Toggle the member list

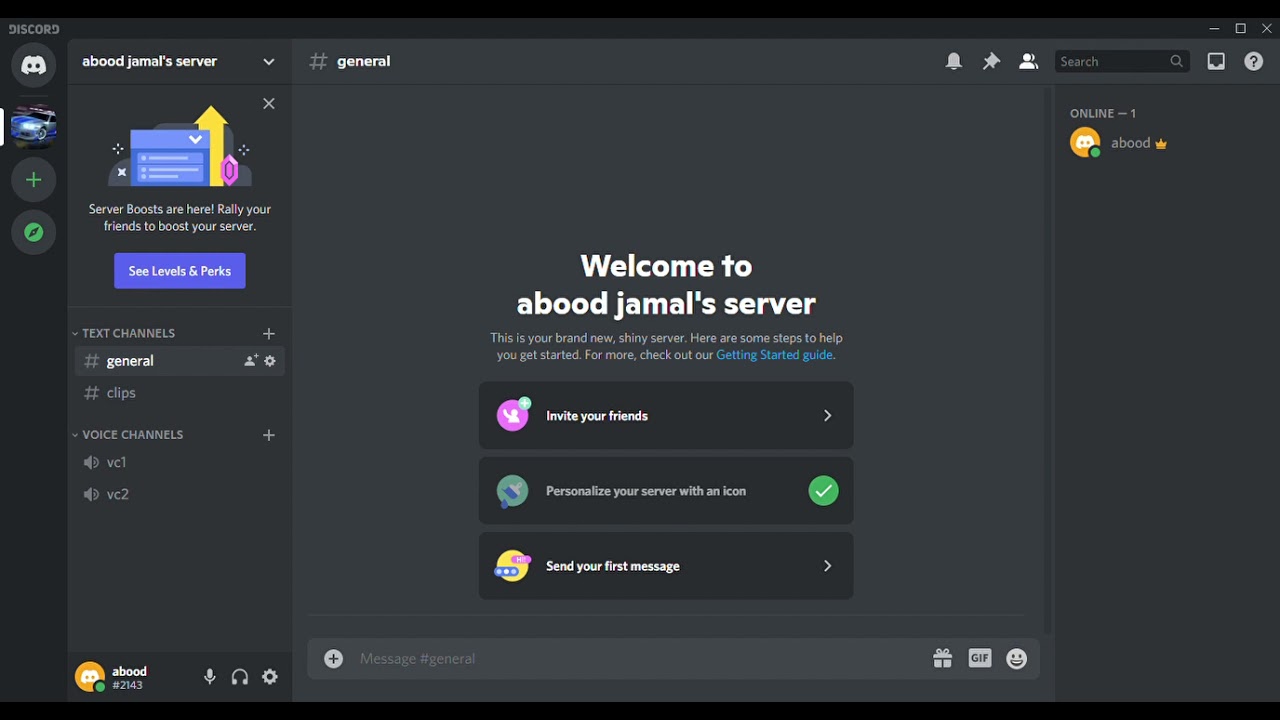[1029, 62]
